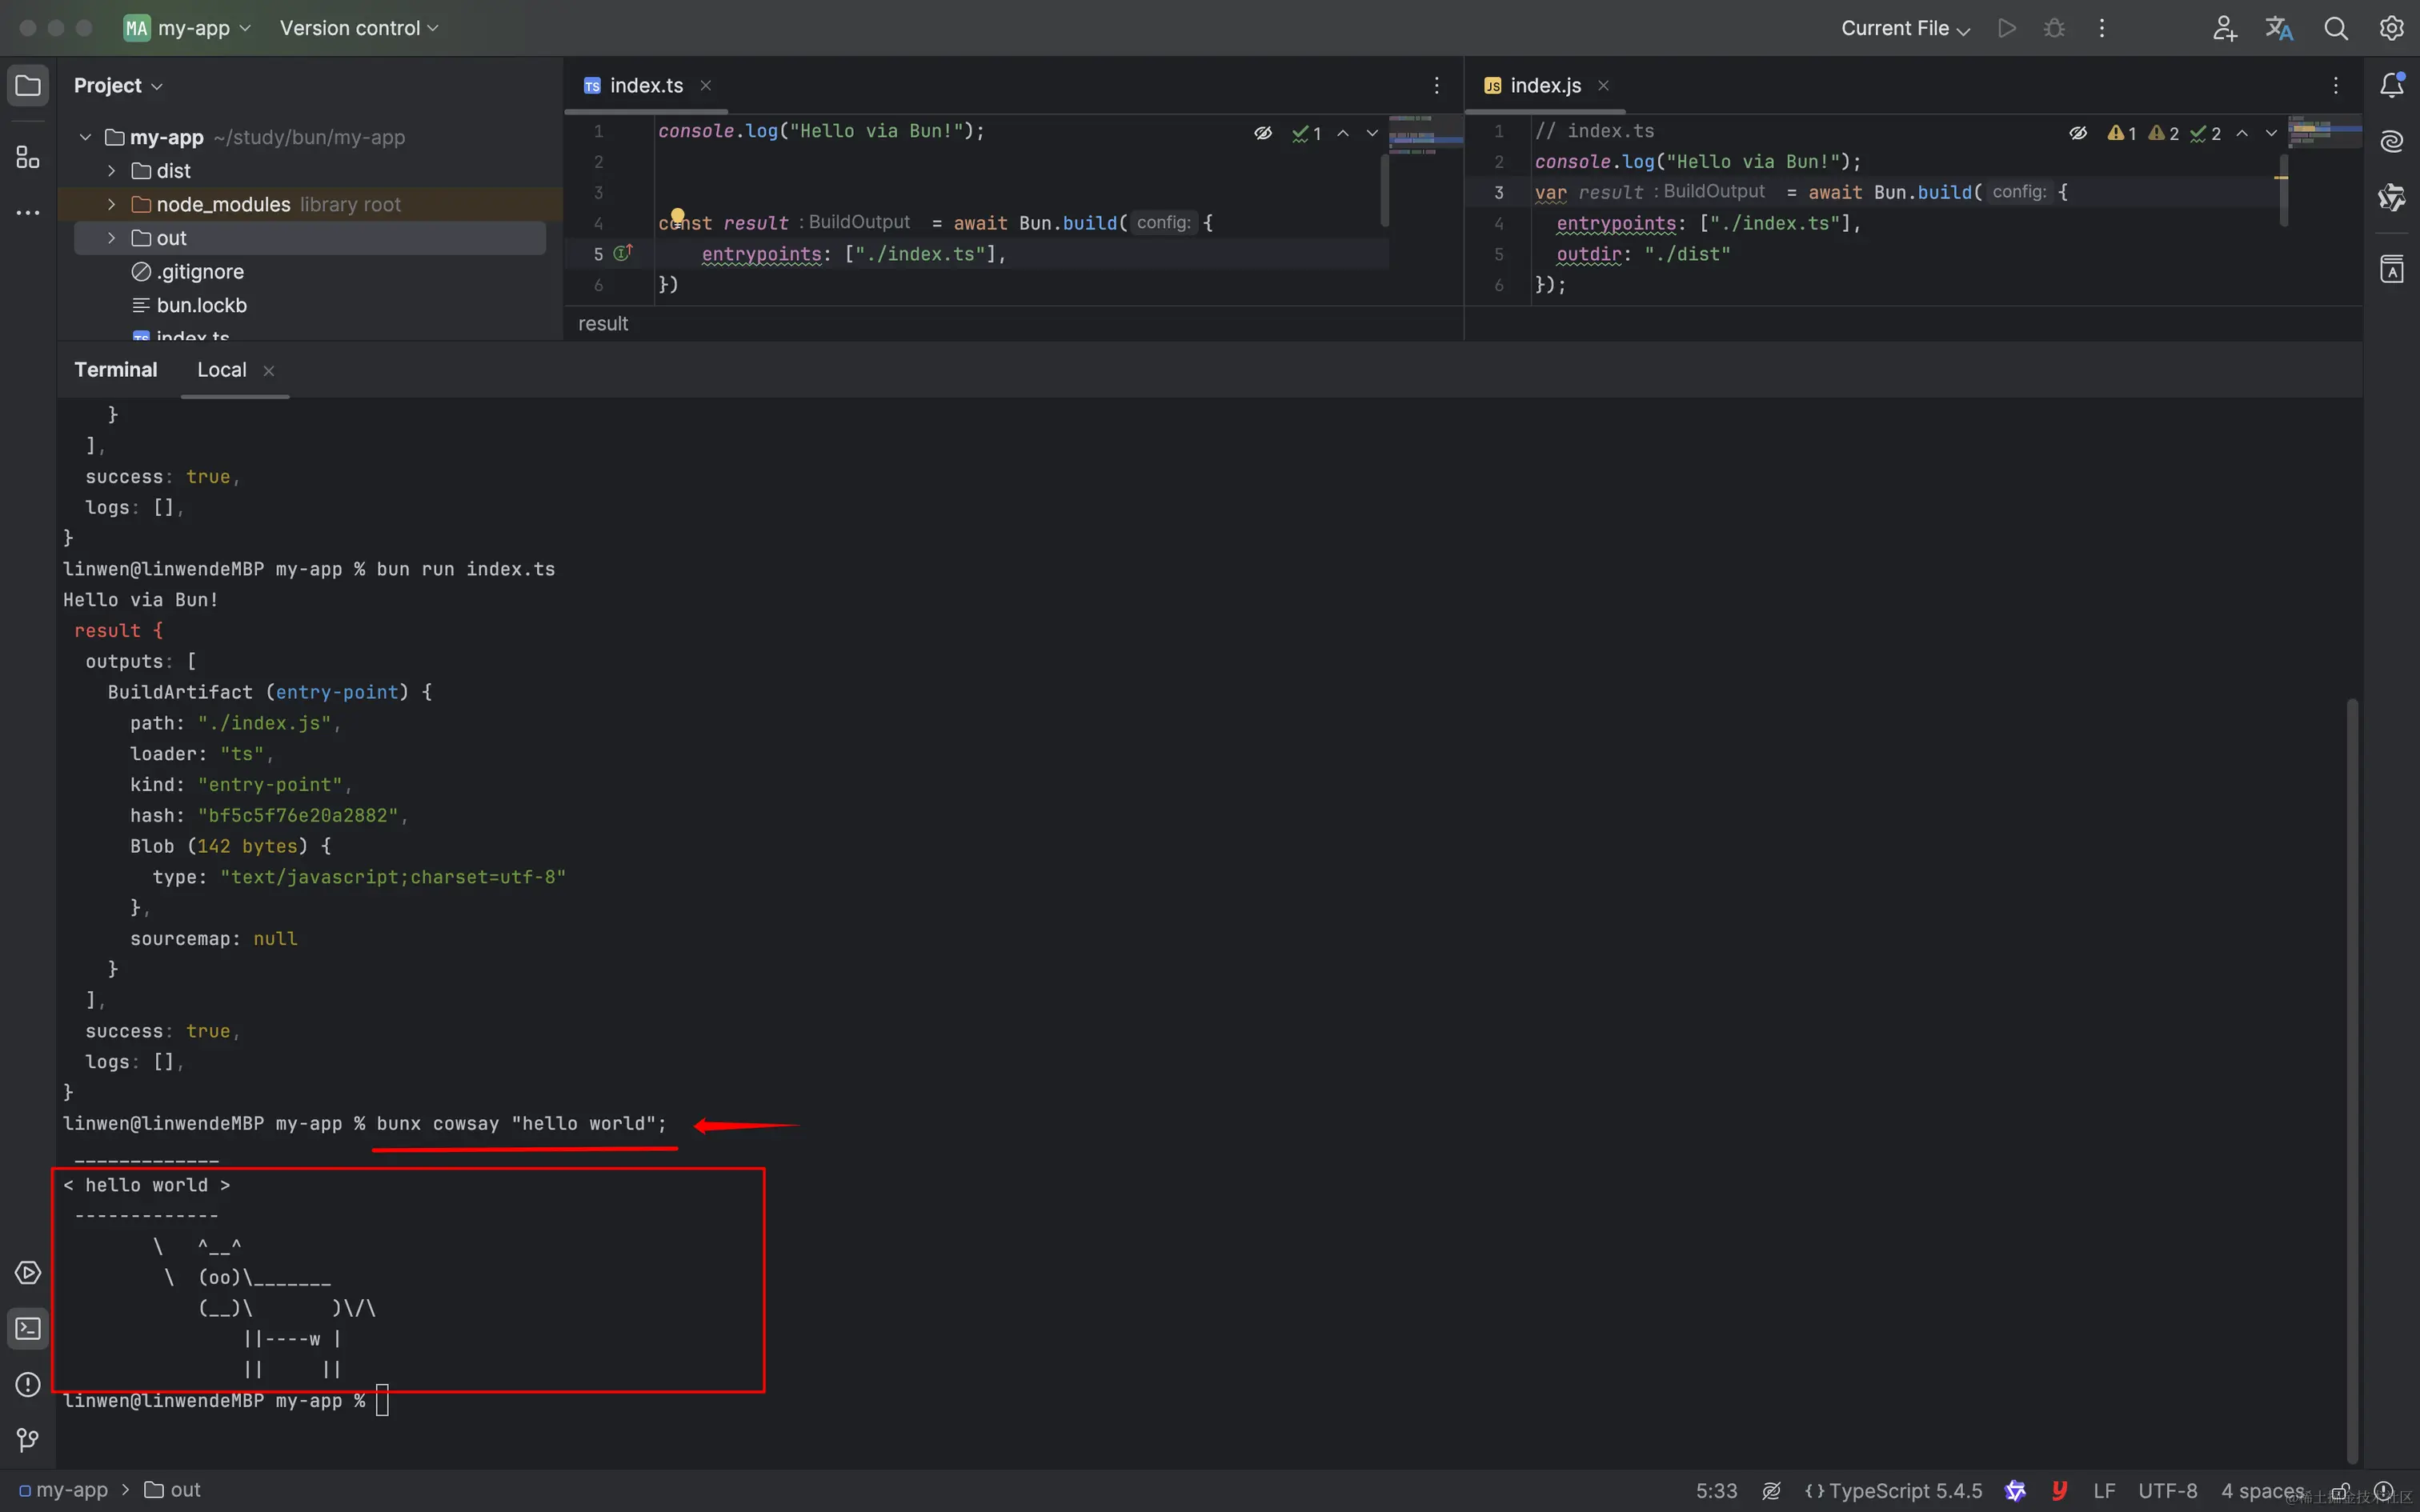
Task: Go to previous highlighted problem in index.ts
Action: (1343, 133)
